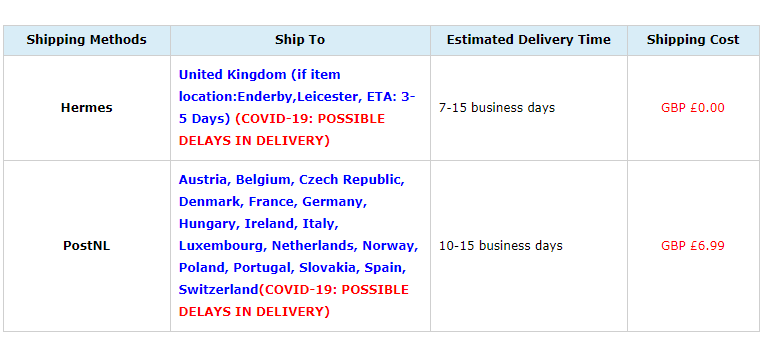Click the Shipping Methods column header

pyautogui.click(x=87, y=40)
